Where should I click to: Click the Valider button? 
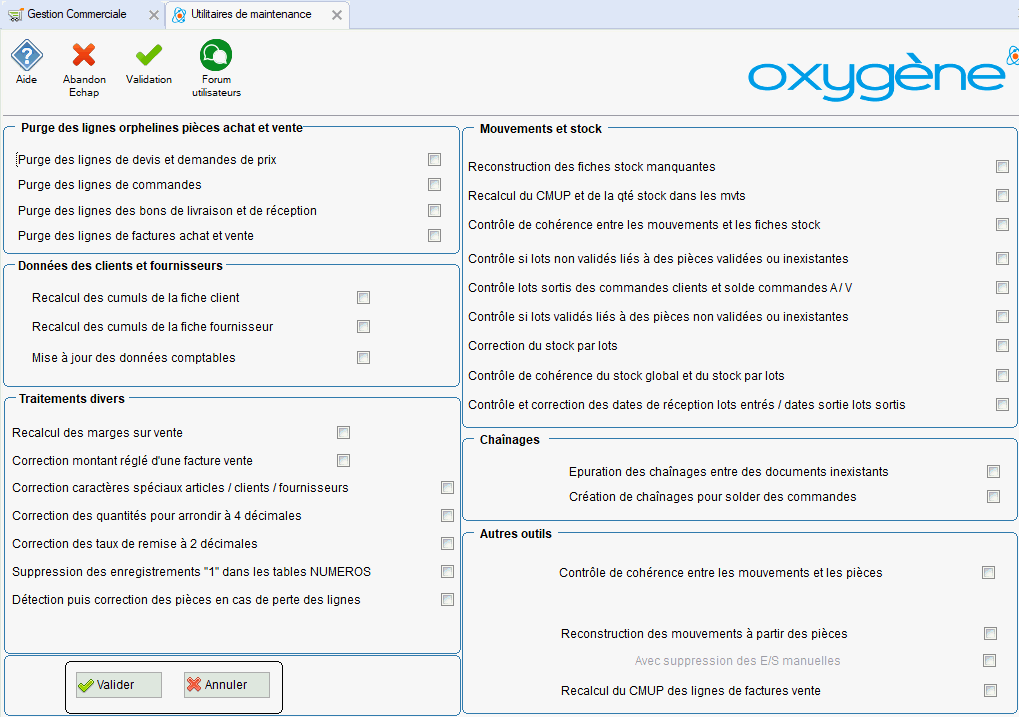(118, 685)
